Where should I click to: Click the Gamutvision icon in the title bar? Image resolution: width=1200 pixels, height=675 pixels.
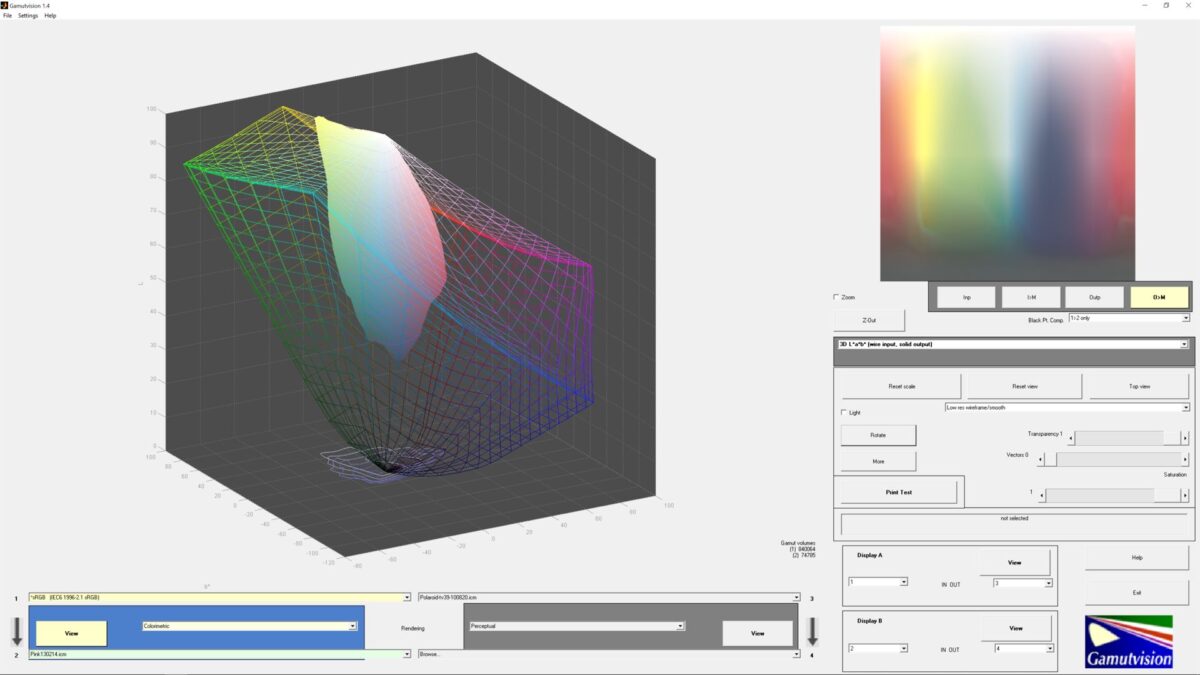[x=5, y=5]
